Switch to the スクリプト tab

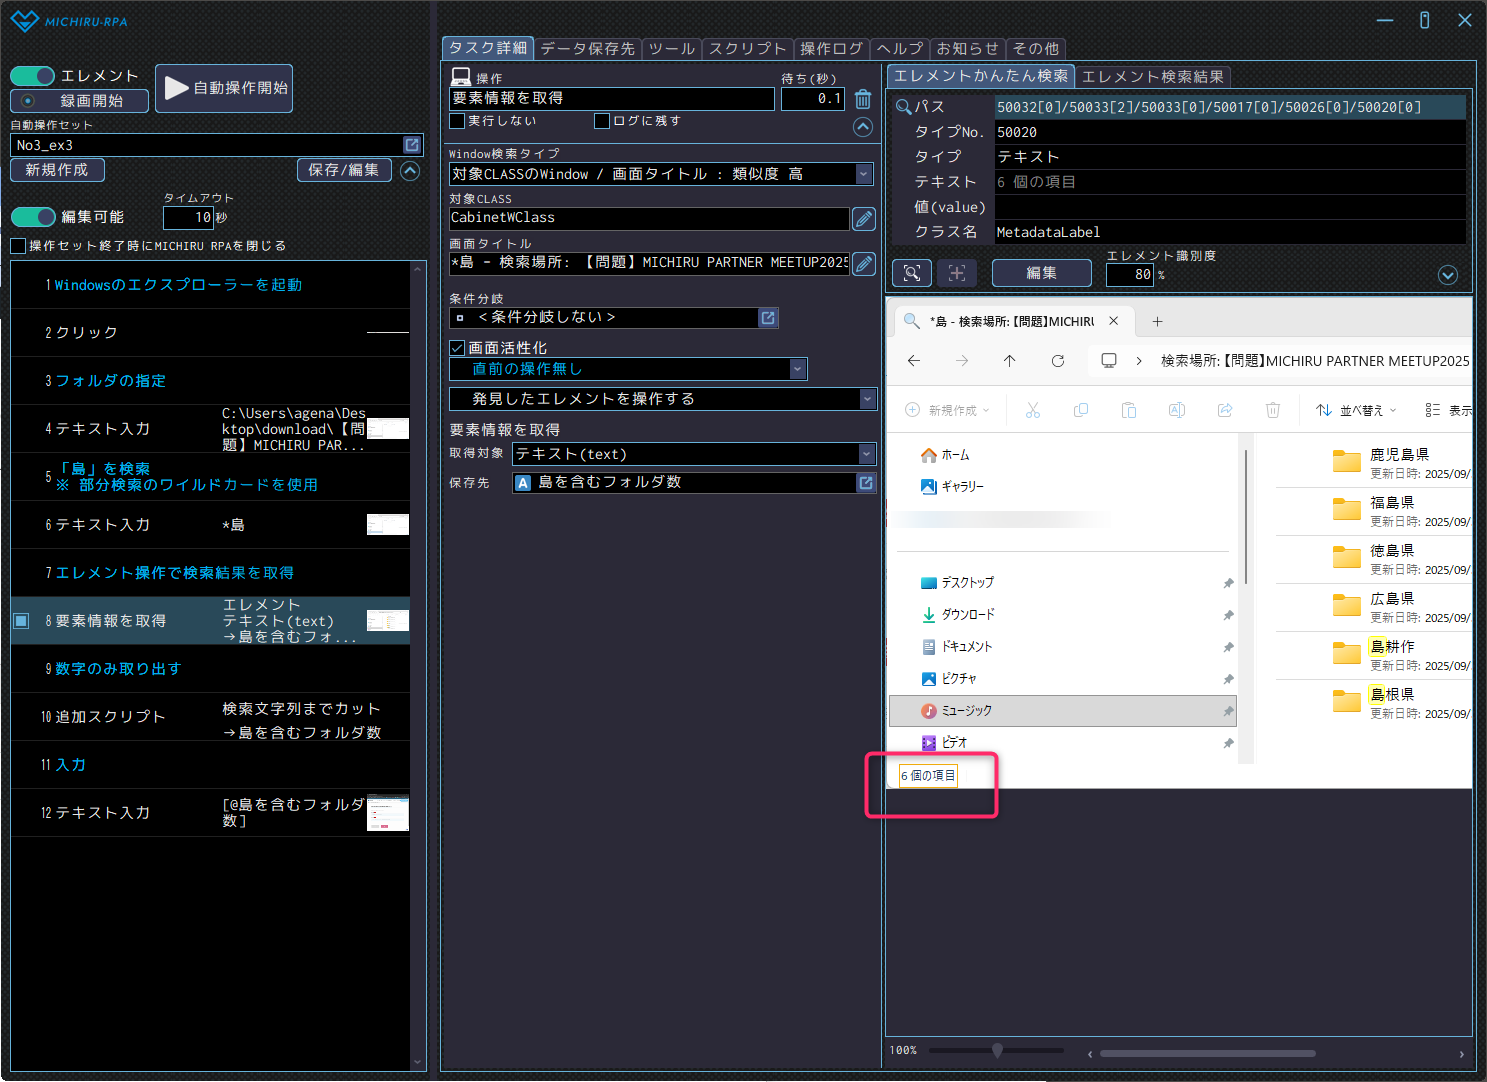coord(747,48)
